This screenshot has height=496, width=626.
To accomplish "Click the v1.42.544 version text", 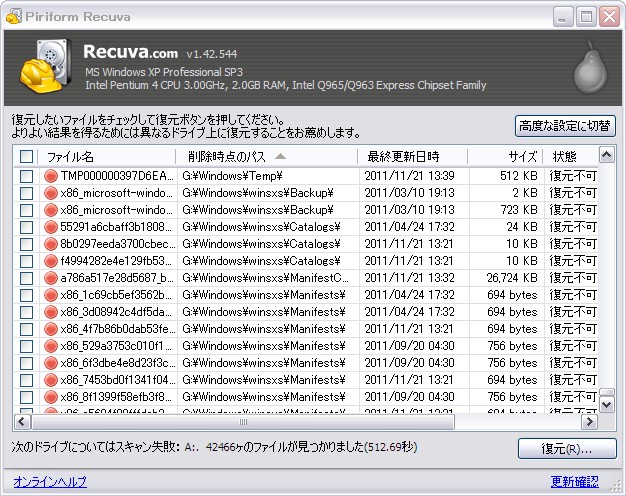I will tap(212, 54).
